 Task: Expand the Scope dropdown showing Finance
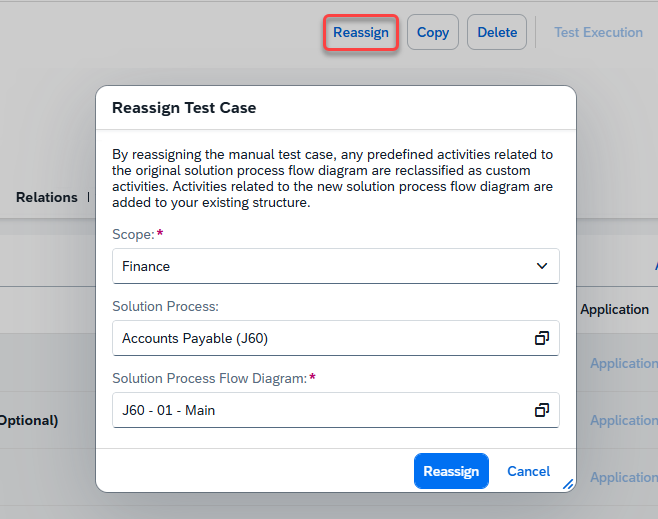point(541,266)
